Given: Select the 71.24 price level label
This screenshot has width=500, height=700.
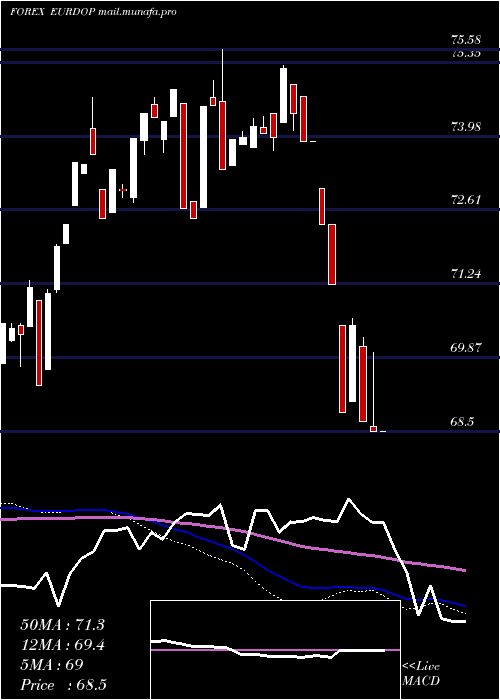Looking at the screenshot, I should click(466, 274).
